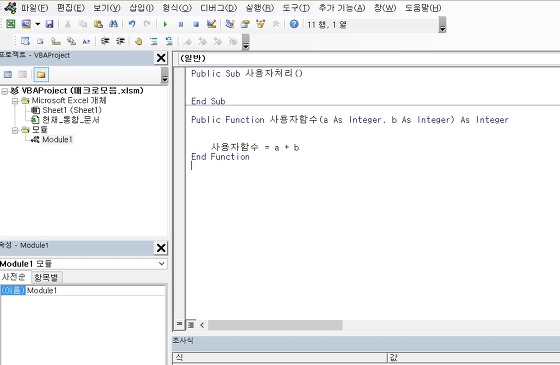This screenshot has height=365, width=560.
Task: Run the macro with green play button
Action: 165,24
